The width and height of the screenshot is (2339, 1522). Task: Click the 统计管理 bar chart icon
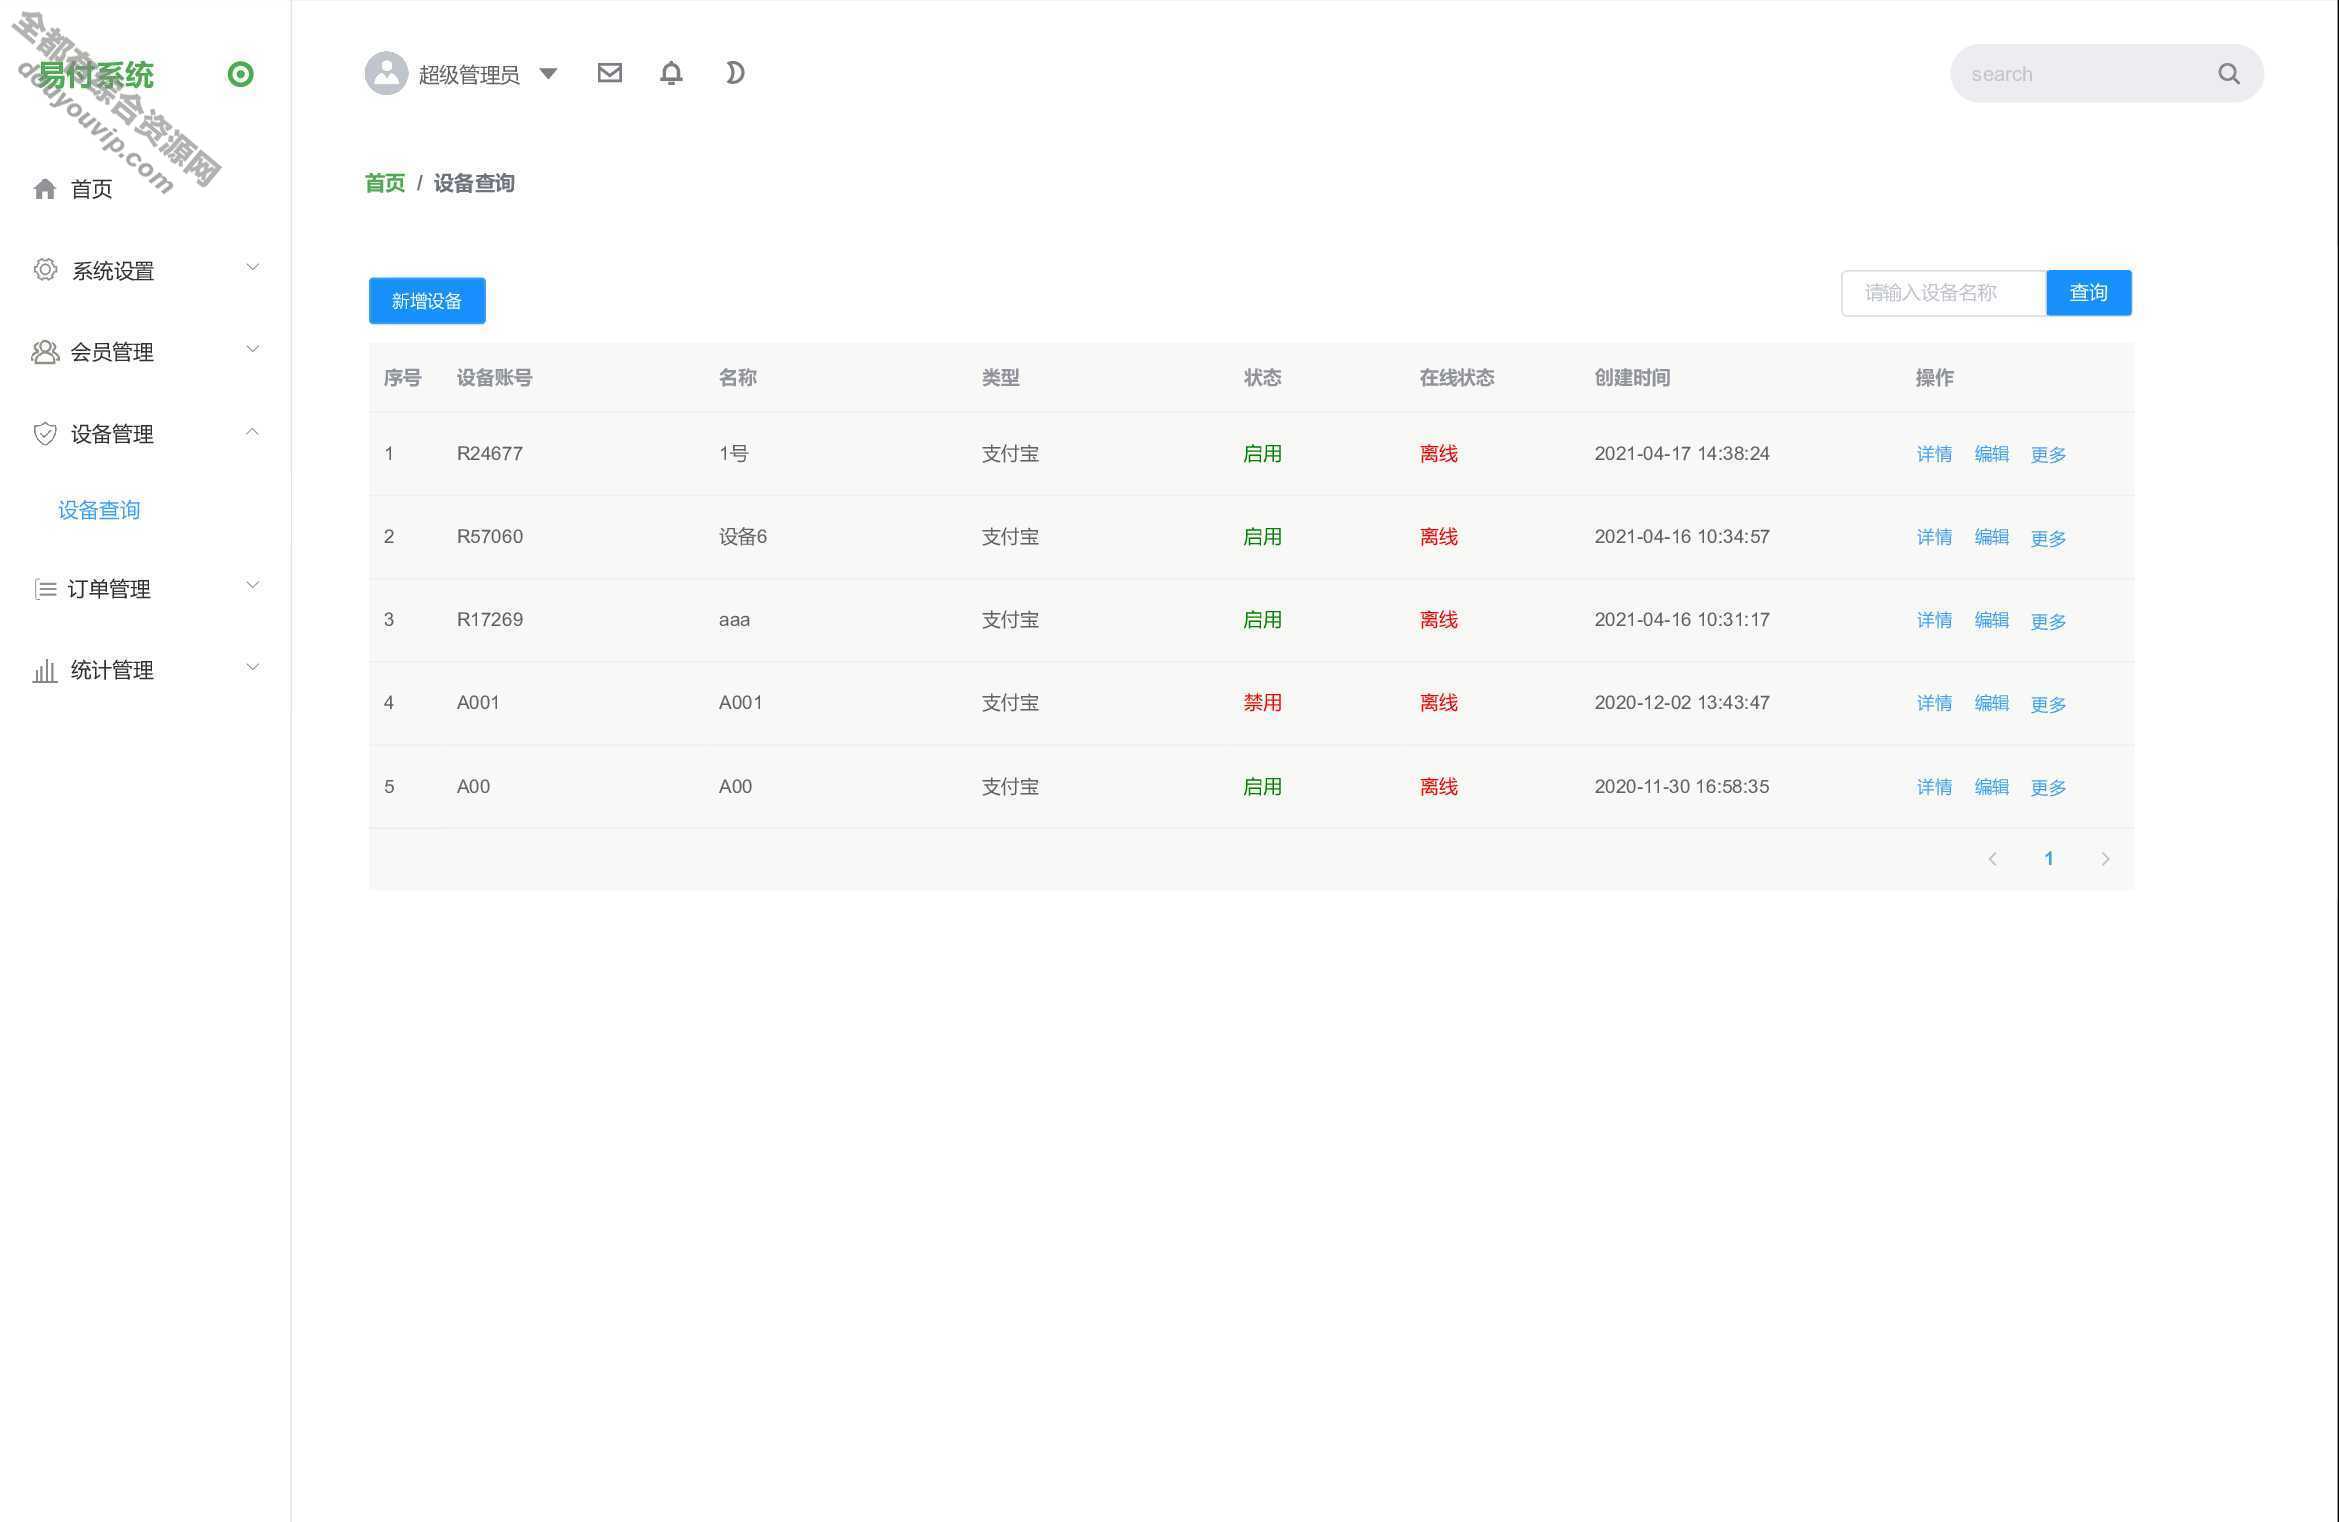point(45,670)
